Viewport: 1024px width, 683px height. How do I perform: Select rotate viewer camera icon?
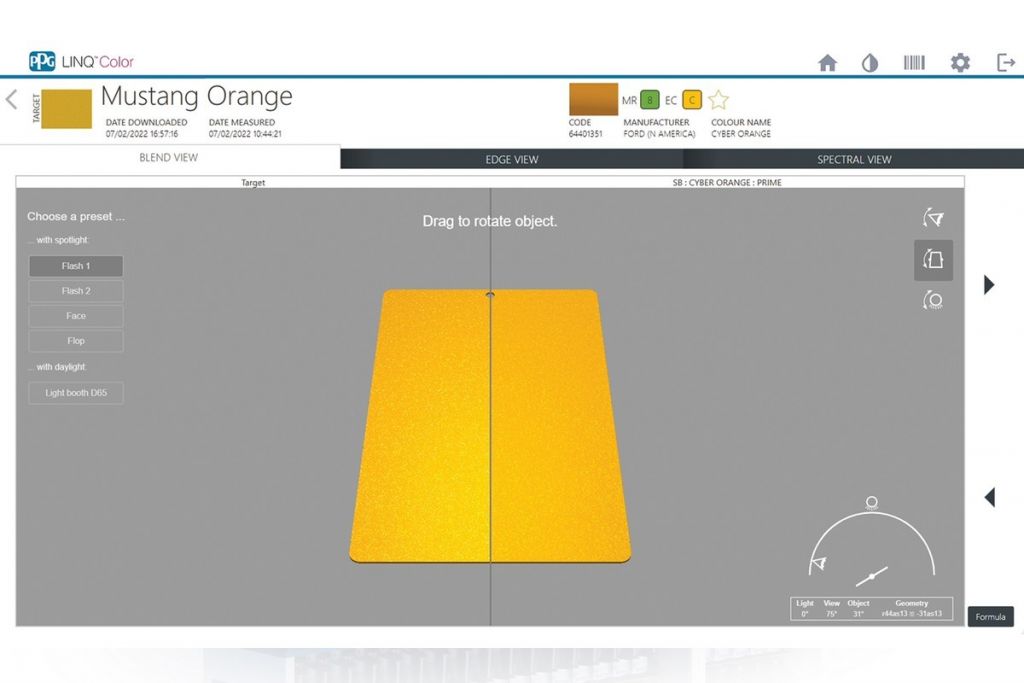[x=933, y=218]
